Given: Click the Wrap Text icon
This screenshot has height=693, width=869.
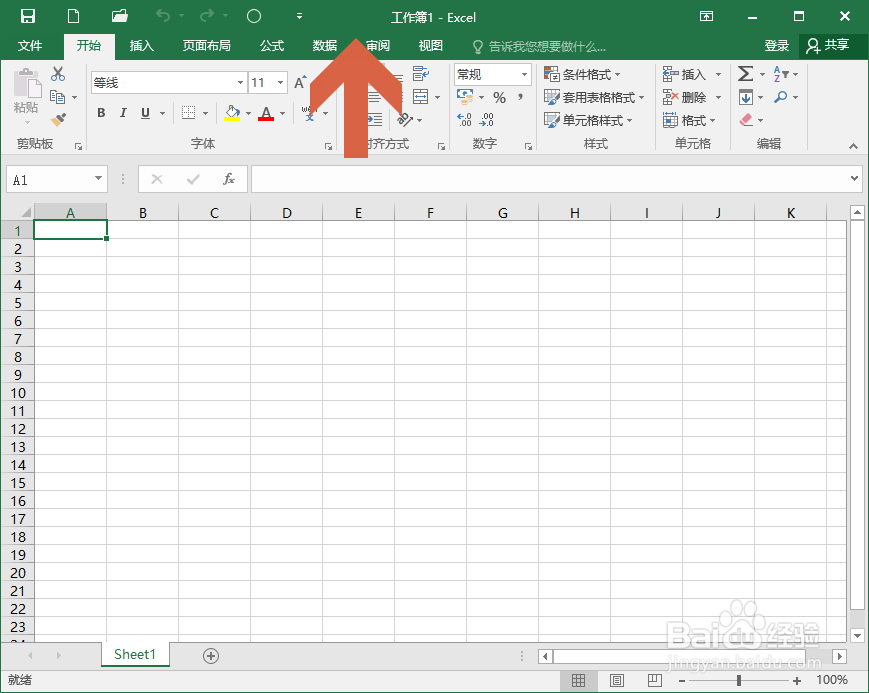Looking at the screenshot, I should point(421,73).
